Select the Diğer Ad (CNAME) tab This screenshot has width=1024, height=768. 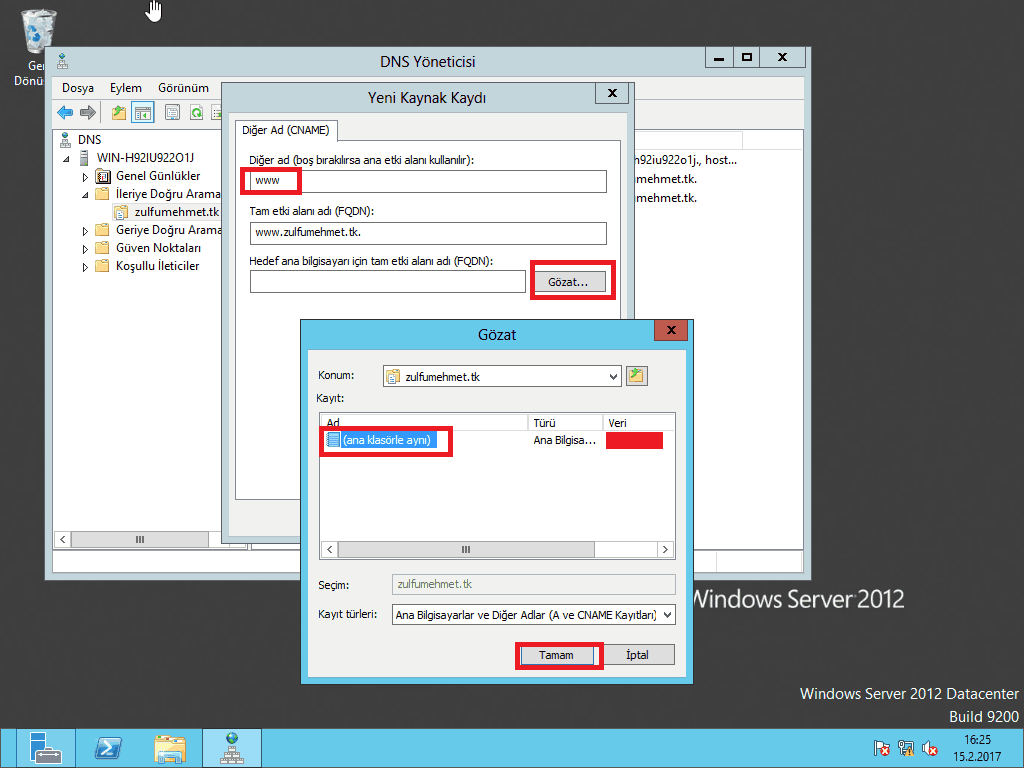[285, 130]
